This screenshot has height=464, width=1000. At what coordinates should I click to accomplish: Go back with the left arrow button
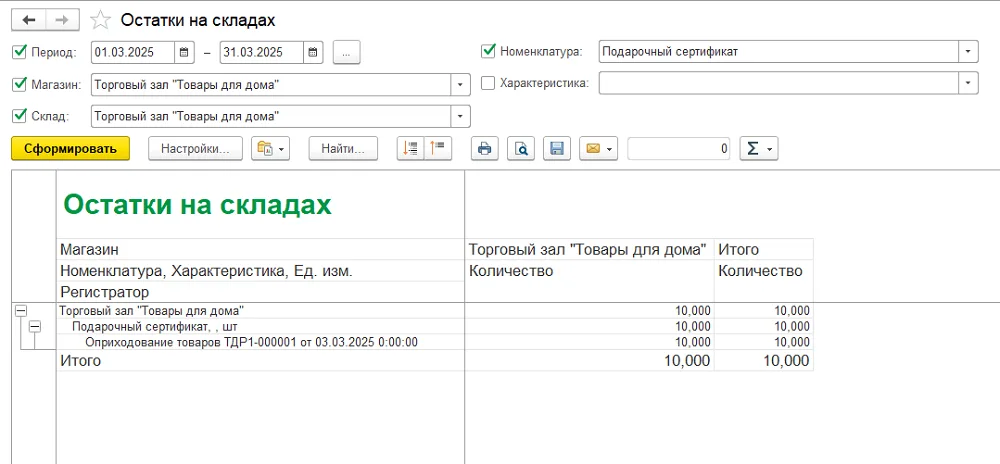[29, 20]
